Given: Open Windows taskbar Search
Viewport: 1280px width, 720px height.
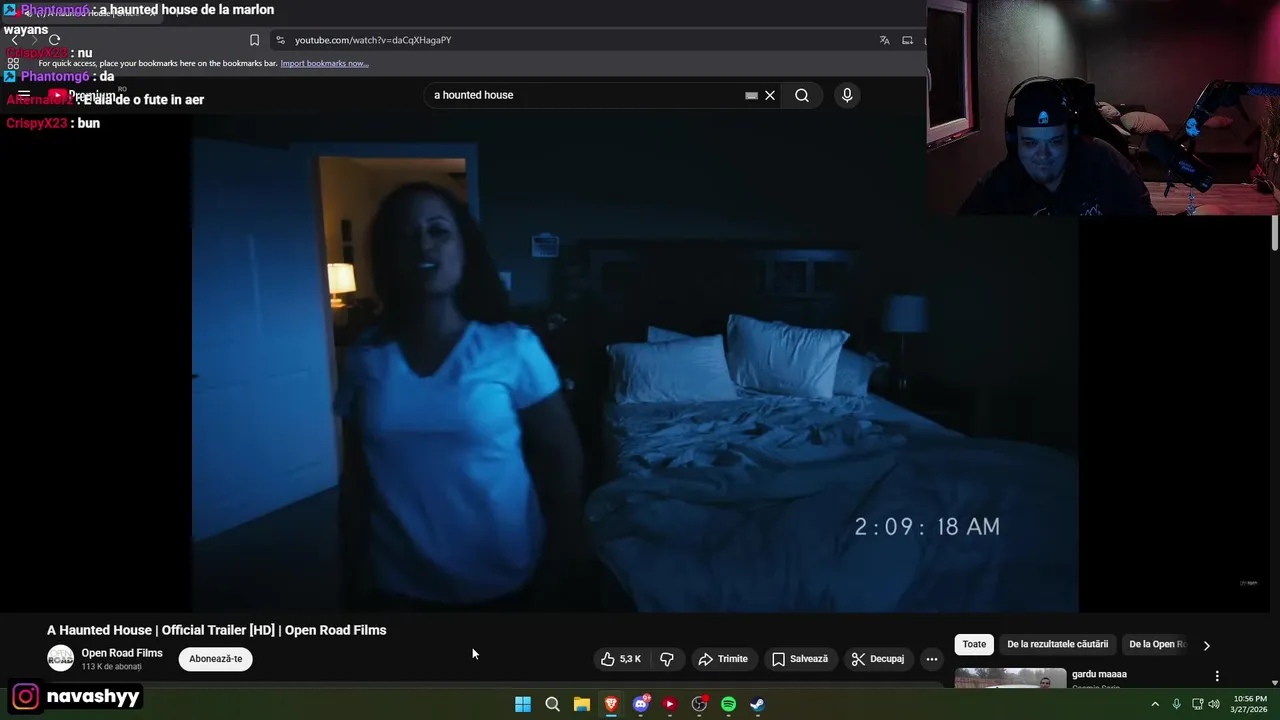Looking at the screenshot, I should (552, 704).
